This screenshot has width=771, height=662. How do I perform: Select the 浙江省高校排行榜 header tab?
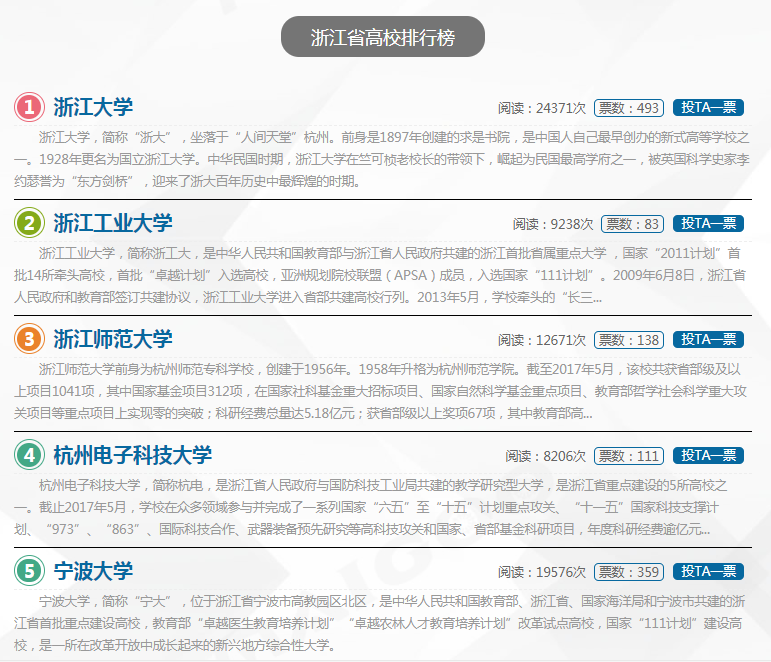tap(383, 38)
